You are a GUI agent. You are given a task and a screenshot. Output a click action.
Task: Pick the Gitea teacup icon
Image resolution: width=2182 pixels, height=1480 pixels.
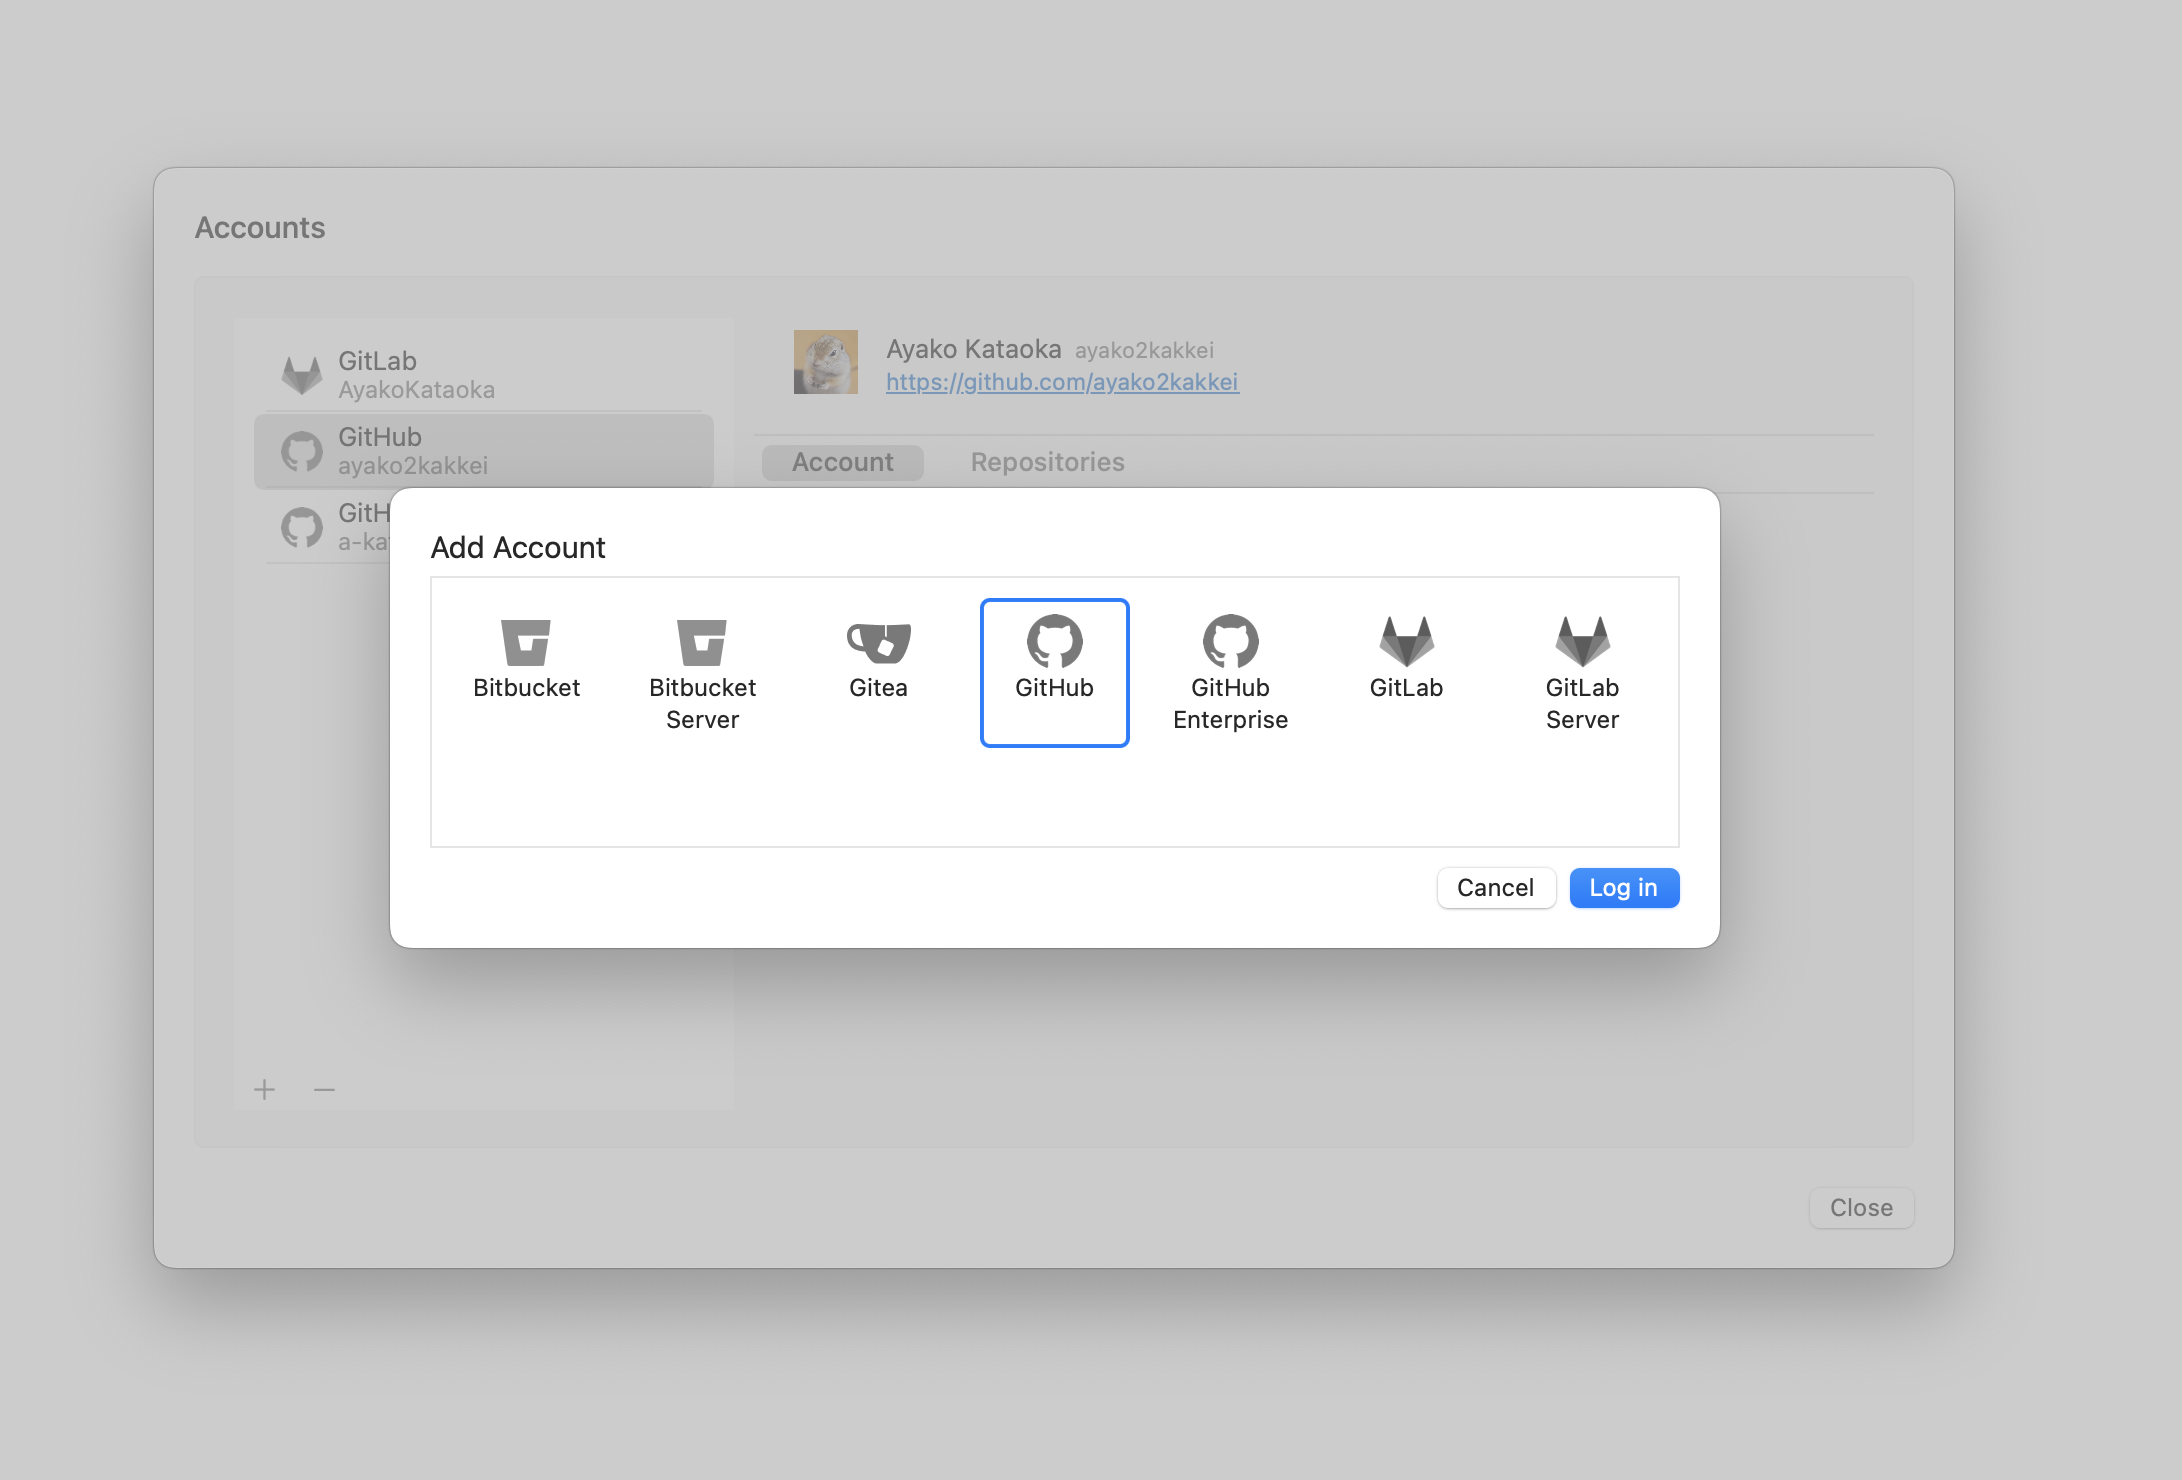coord(878,642)
